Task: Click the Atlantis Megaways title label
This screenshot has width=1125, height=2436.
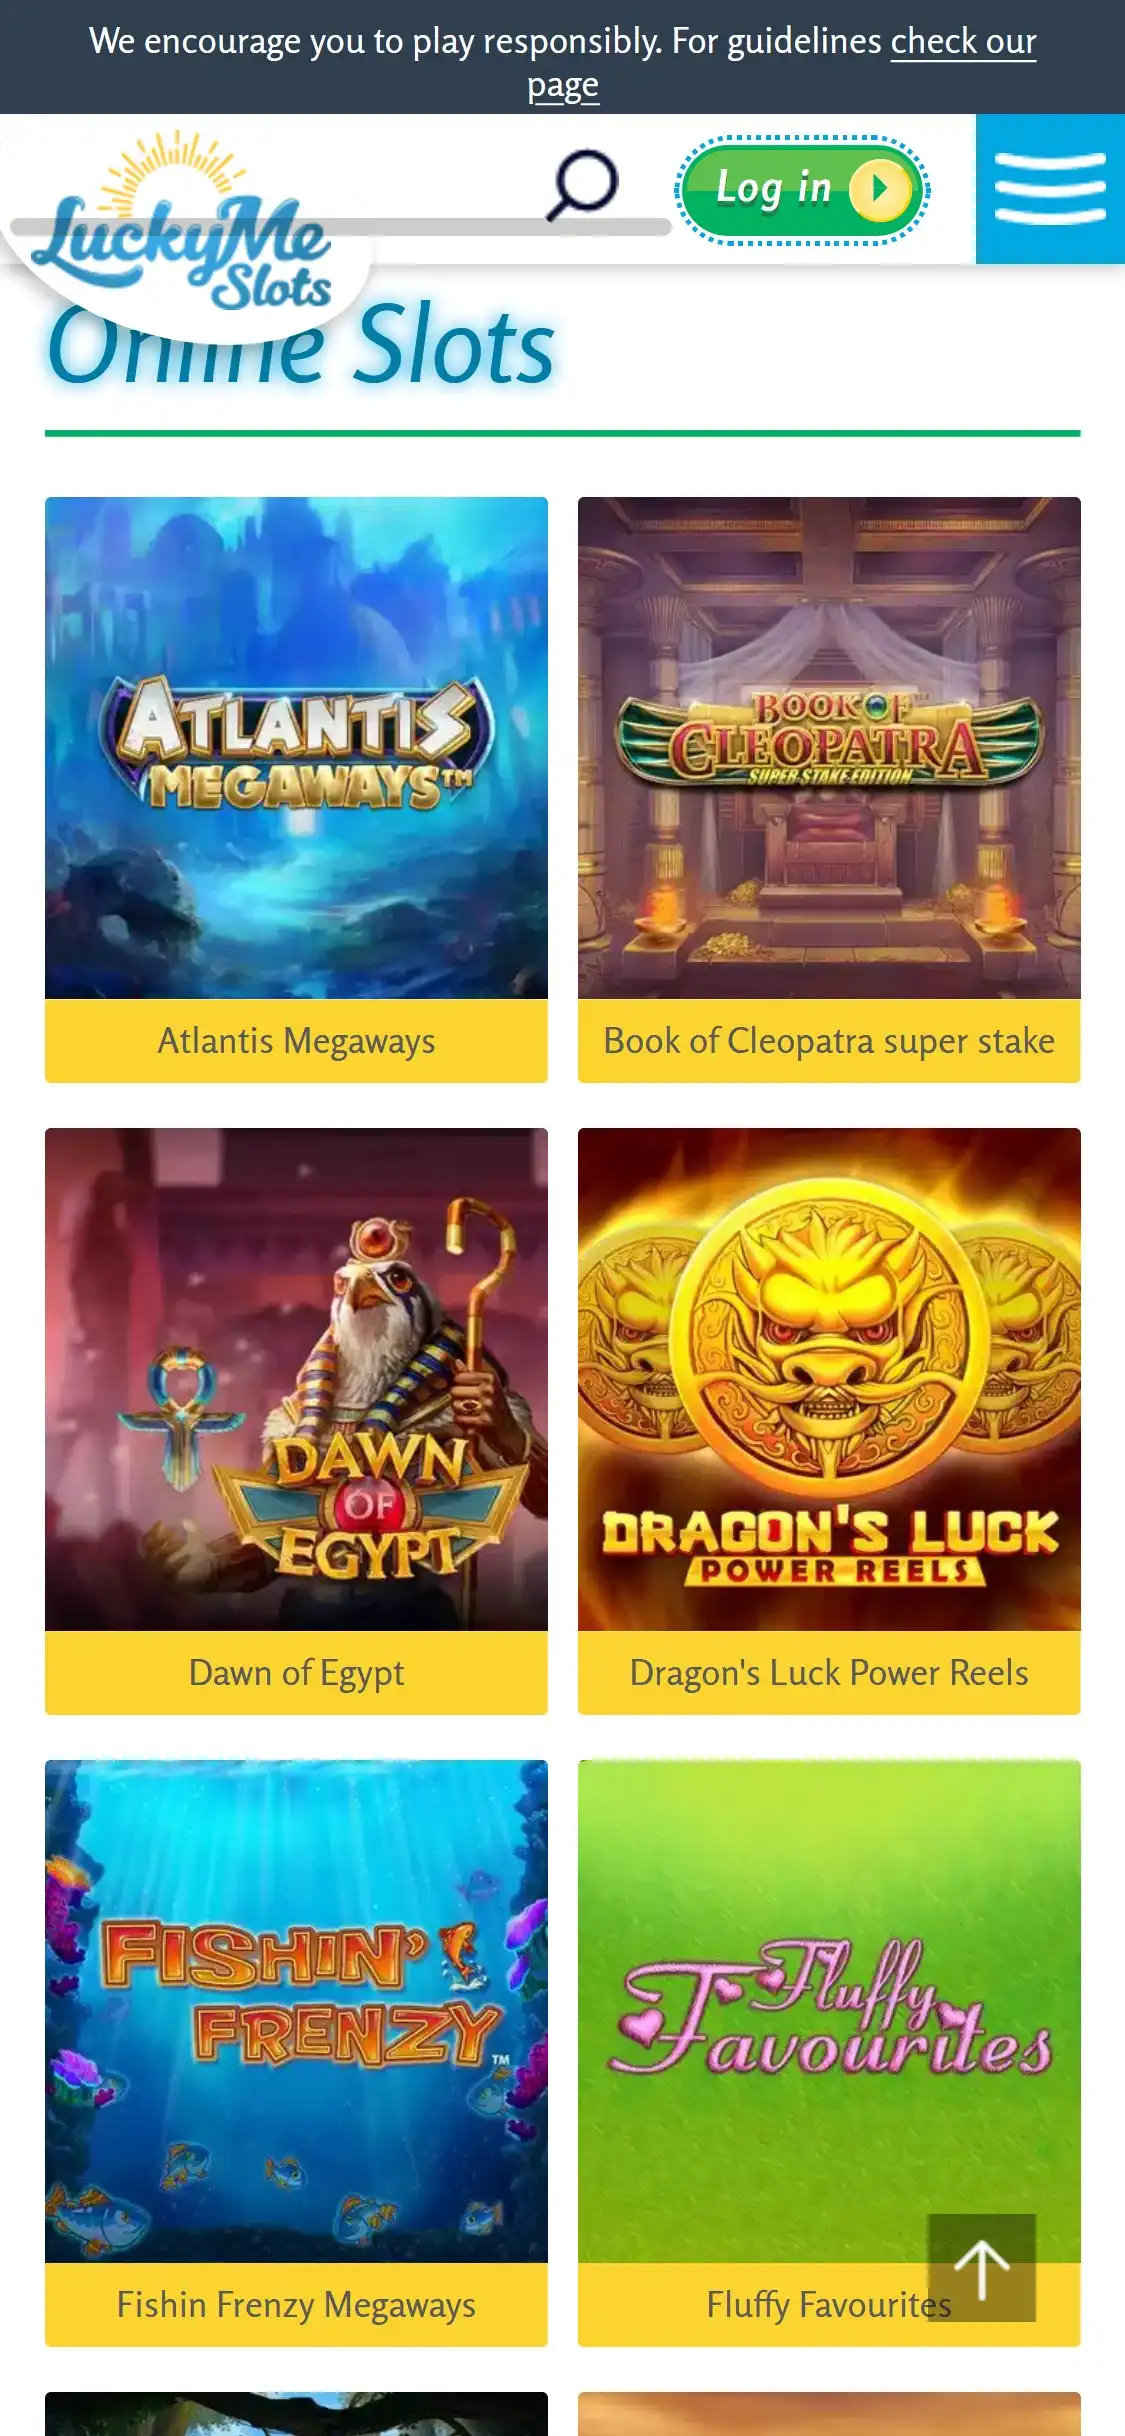Action: [x=296, y=1041]
